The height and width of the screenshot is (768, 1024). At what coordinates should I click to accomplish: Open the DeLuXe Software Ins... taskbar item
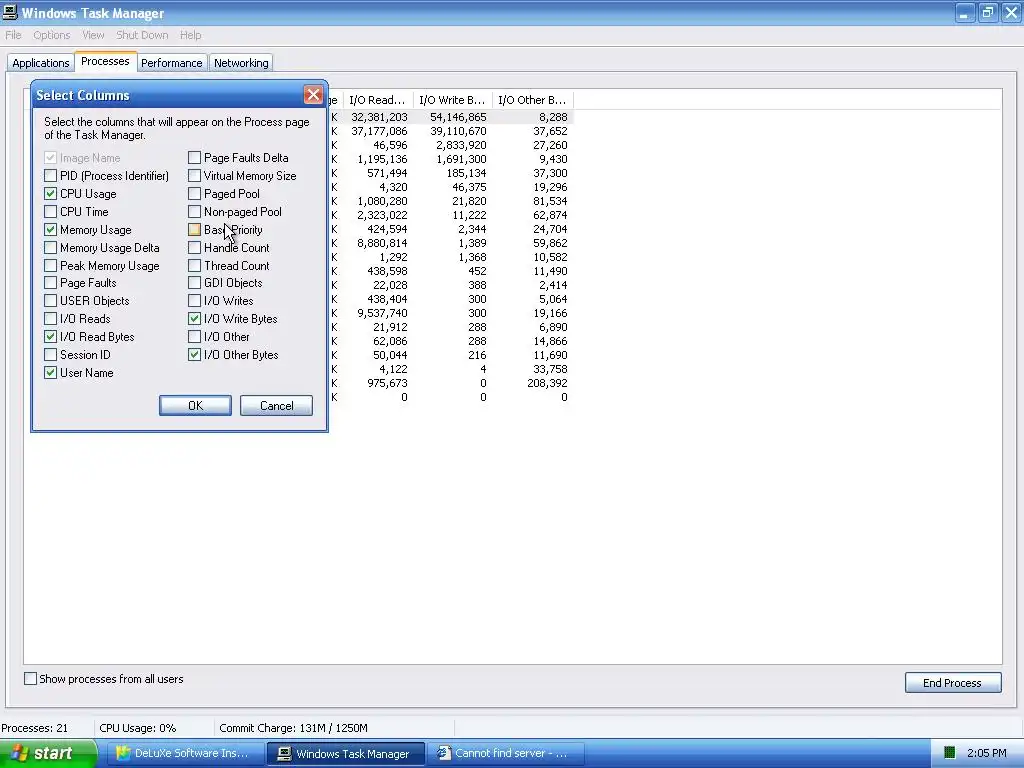tap(184, 753)
